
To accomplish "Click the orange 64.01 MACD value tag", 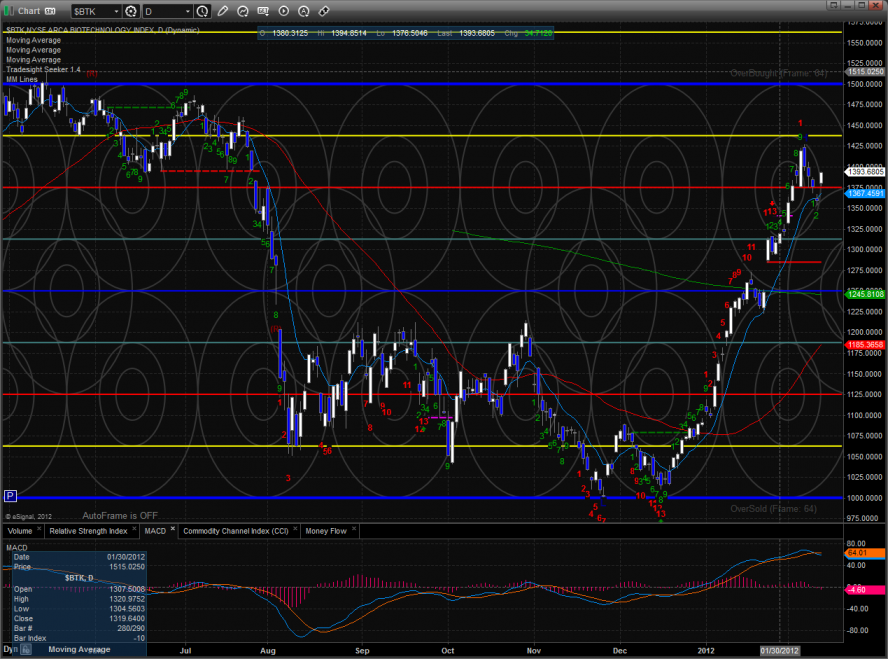I will click(865, 553).
